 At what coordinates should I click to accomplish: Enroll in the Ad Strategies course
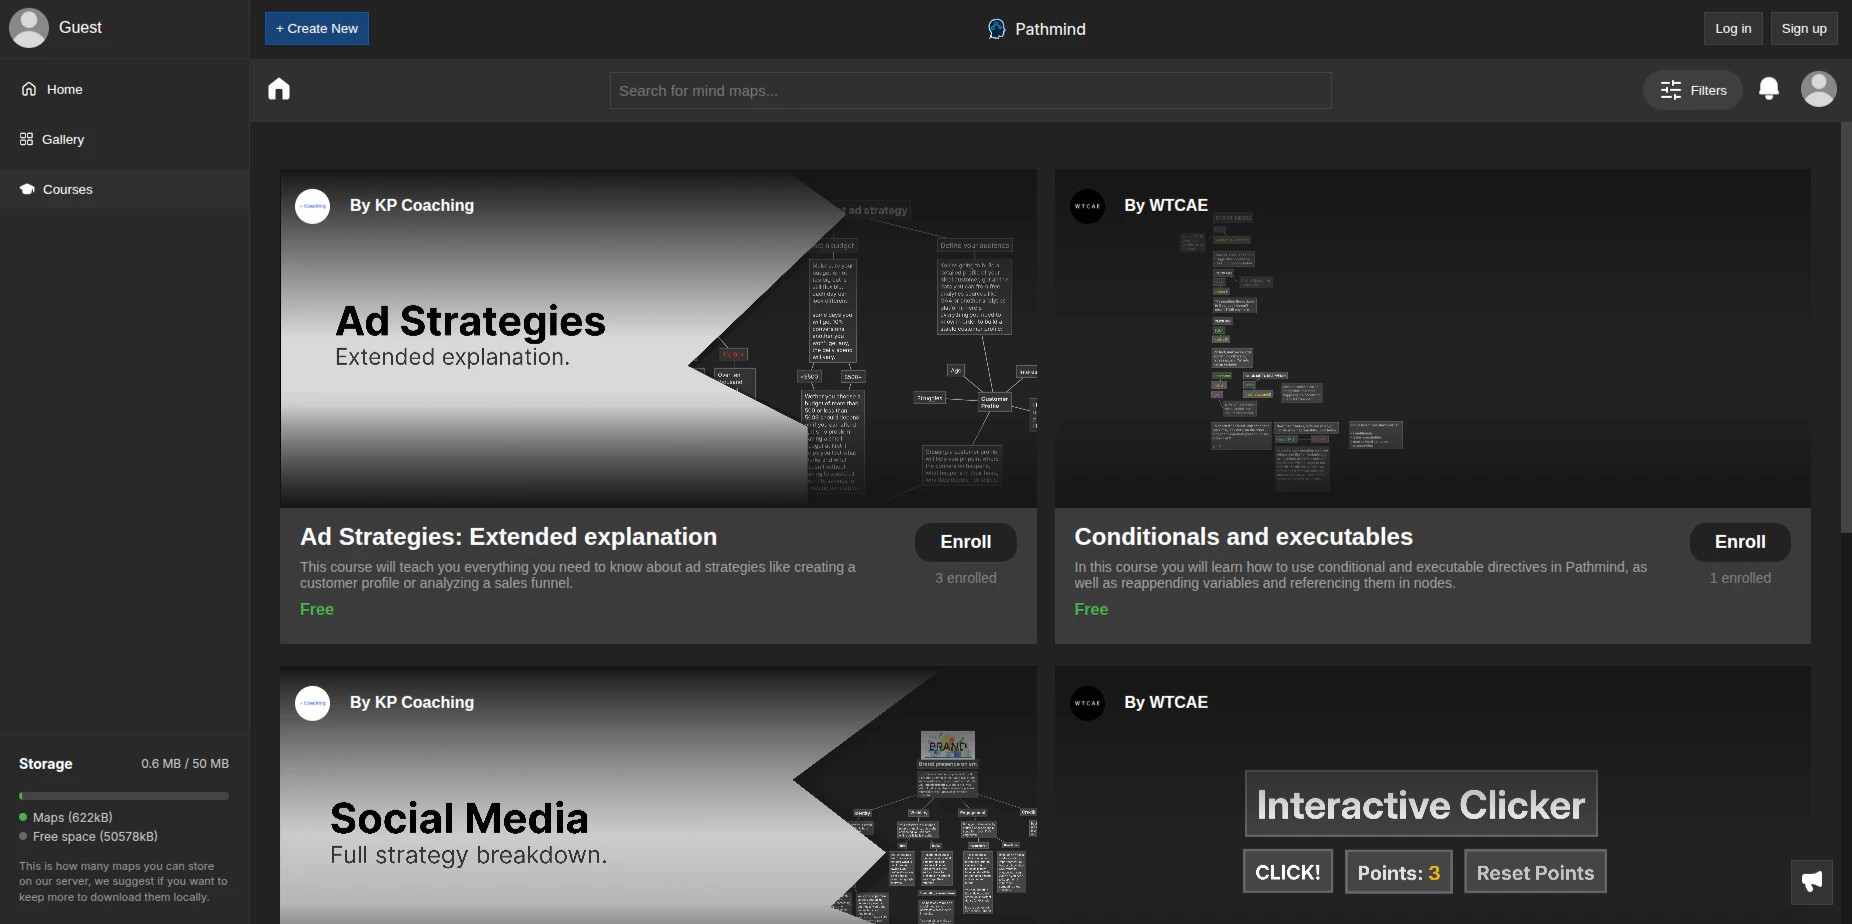tap(965, 542)
